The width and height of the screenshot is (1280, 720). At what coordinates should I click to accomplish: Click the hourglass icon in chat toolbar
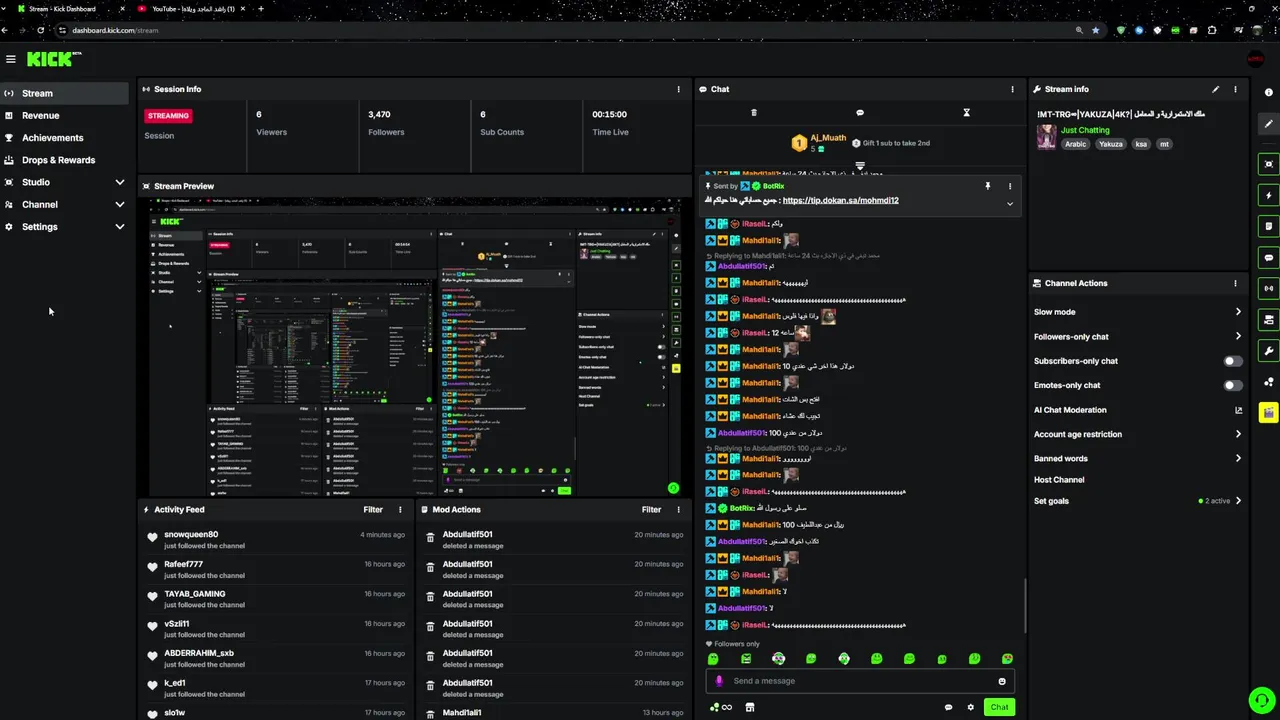[966, 113]
